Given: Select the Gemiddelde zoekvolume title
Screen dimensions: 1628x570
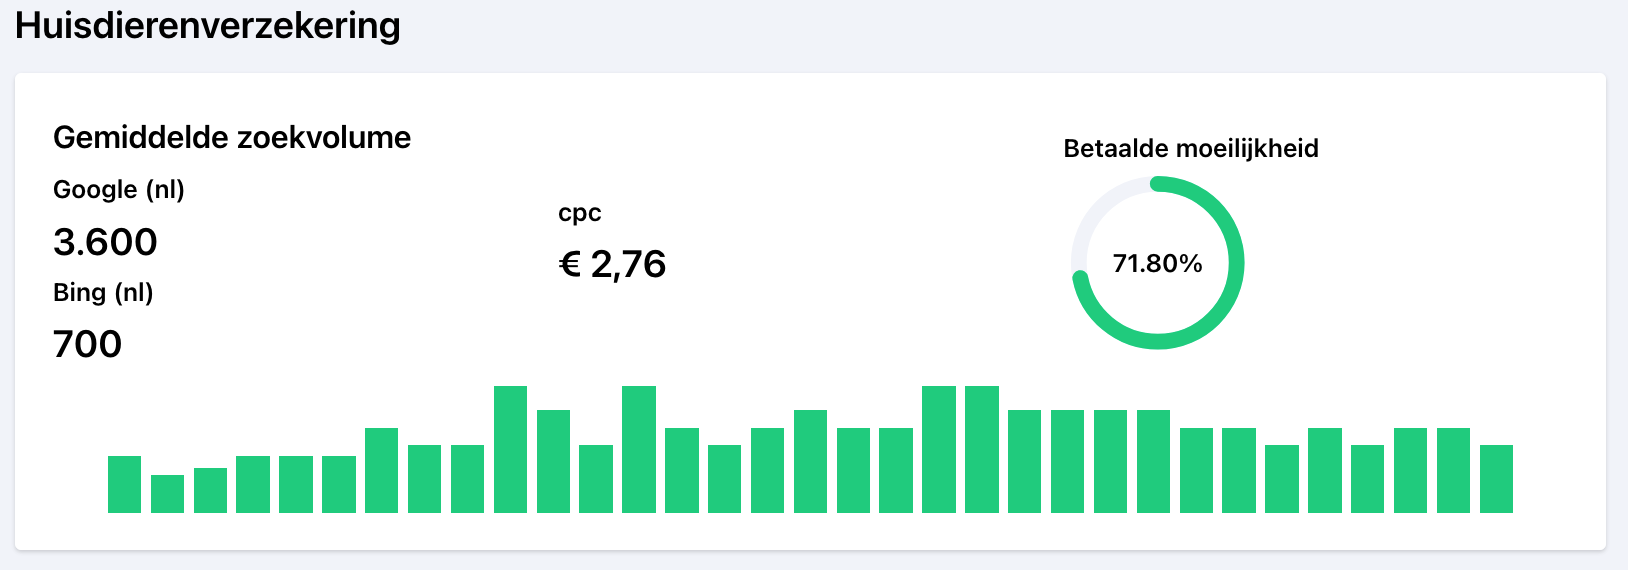Looking at the screenshot, I should pos(232,137).
